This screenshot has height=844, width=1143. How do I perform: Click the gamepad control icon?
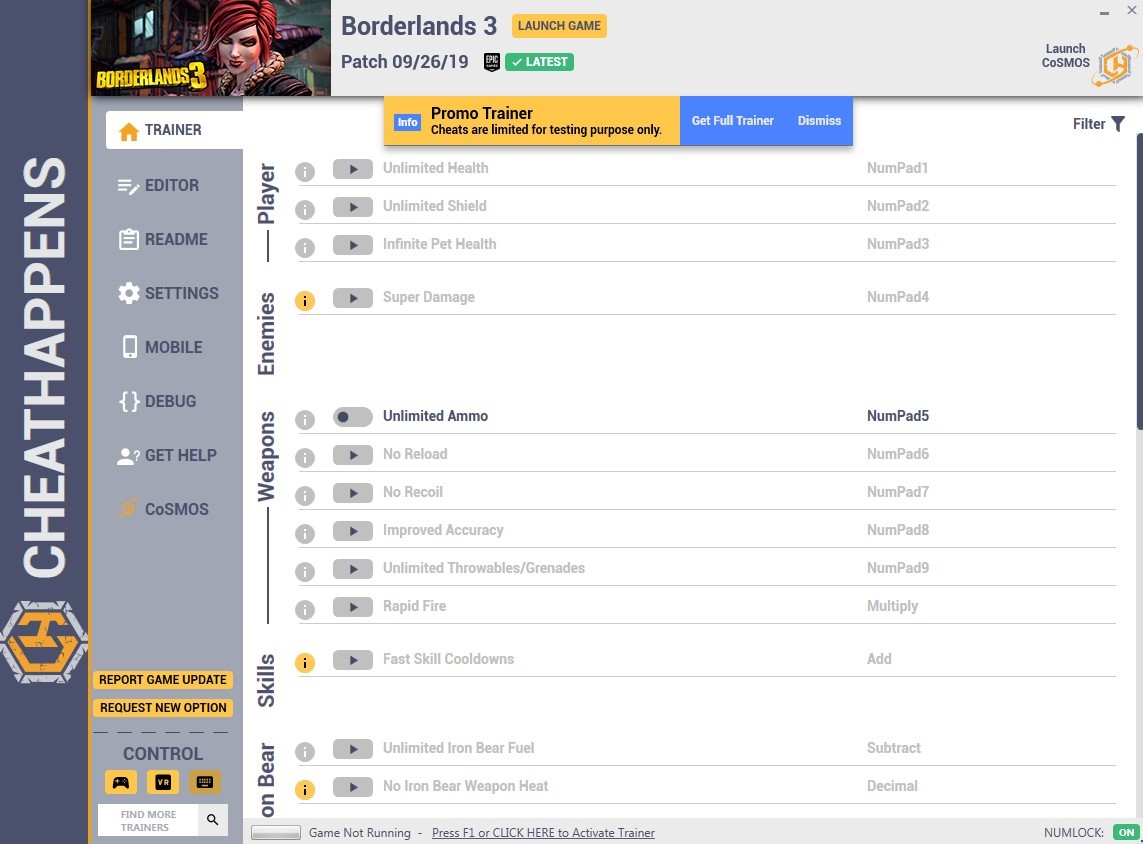121,782
